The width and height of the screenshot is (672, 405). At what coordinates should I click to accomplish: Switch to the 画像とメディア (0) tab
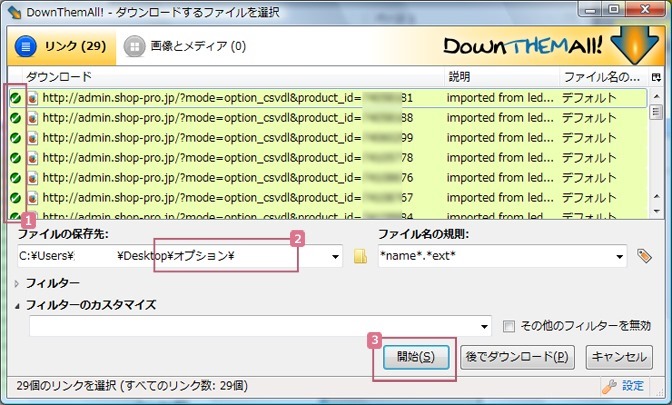point(186,46)
